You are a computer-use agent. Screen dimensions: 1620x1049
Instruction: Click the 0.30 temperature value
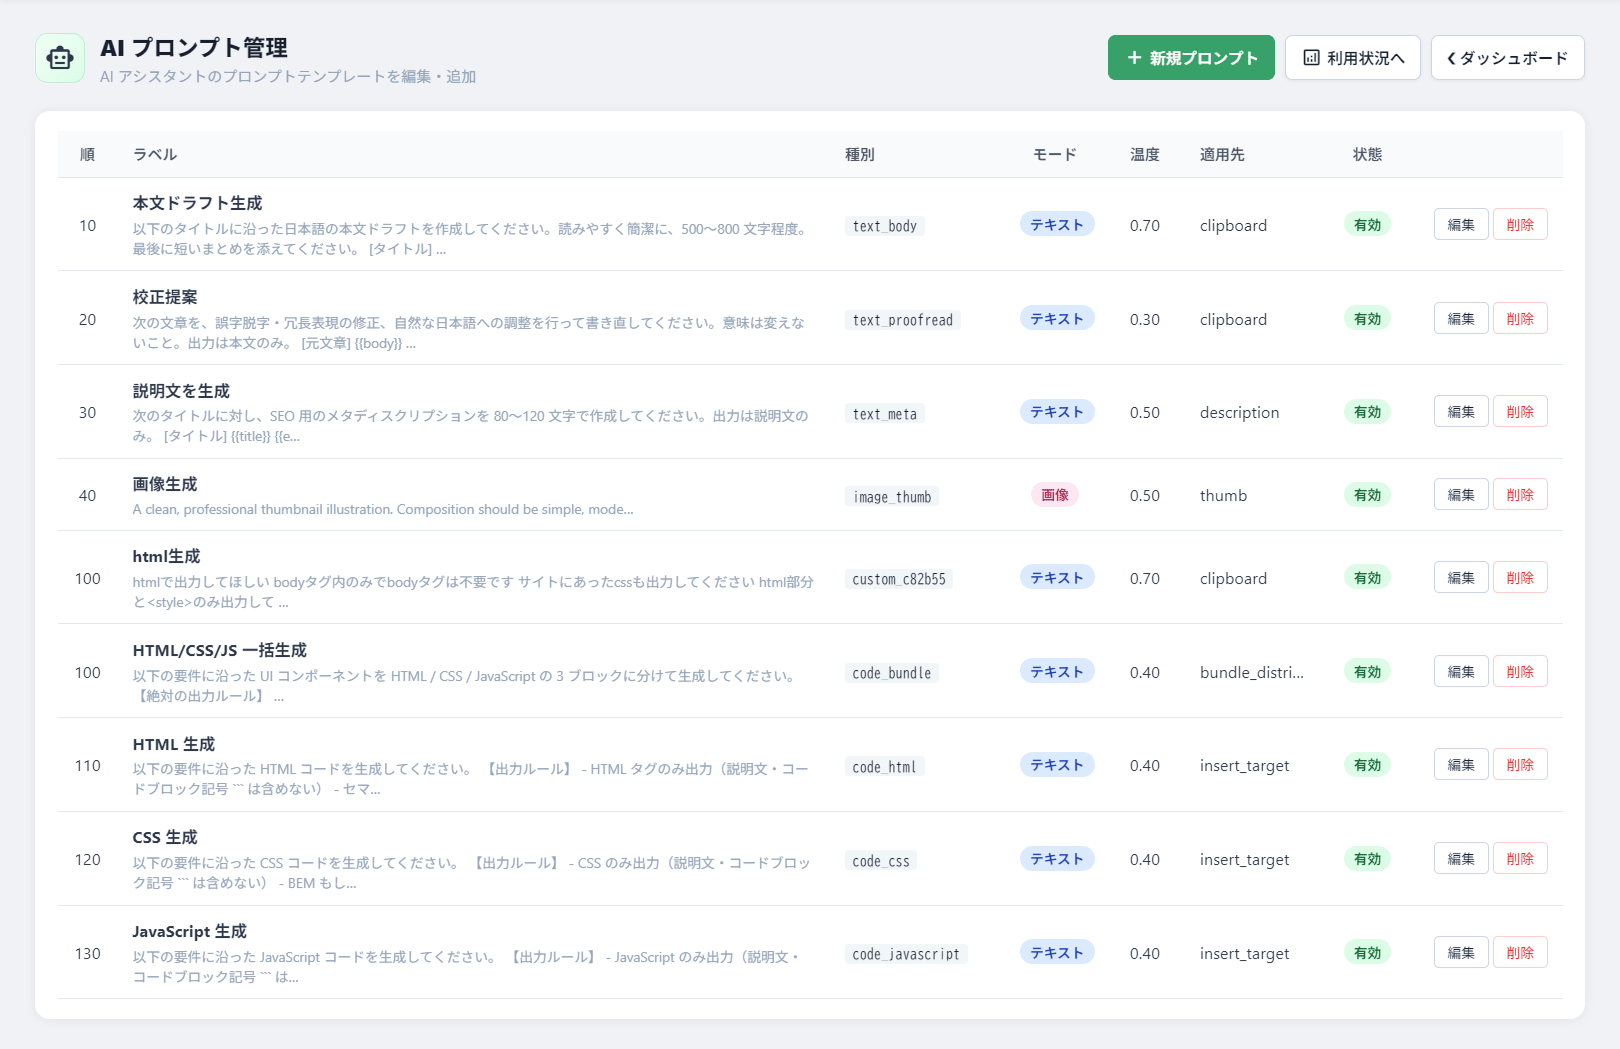[1145, 319]
